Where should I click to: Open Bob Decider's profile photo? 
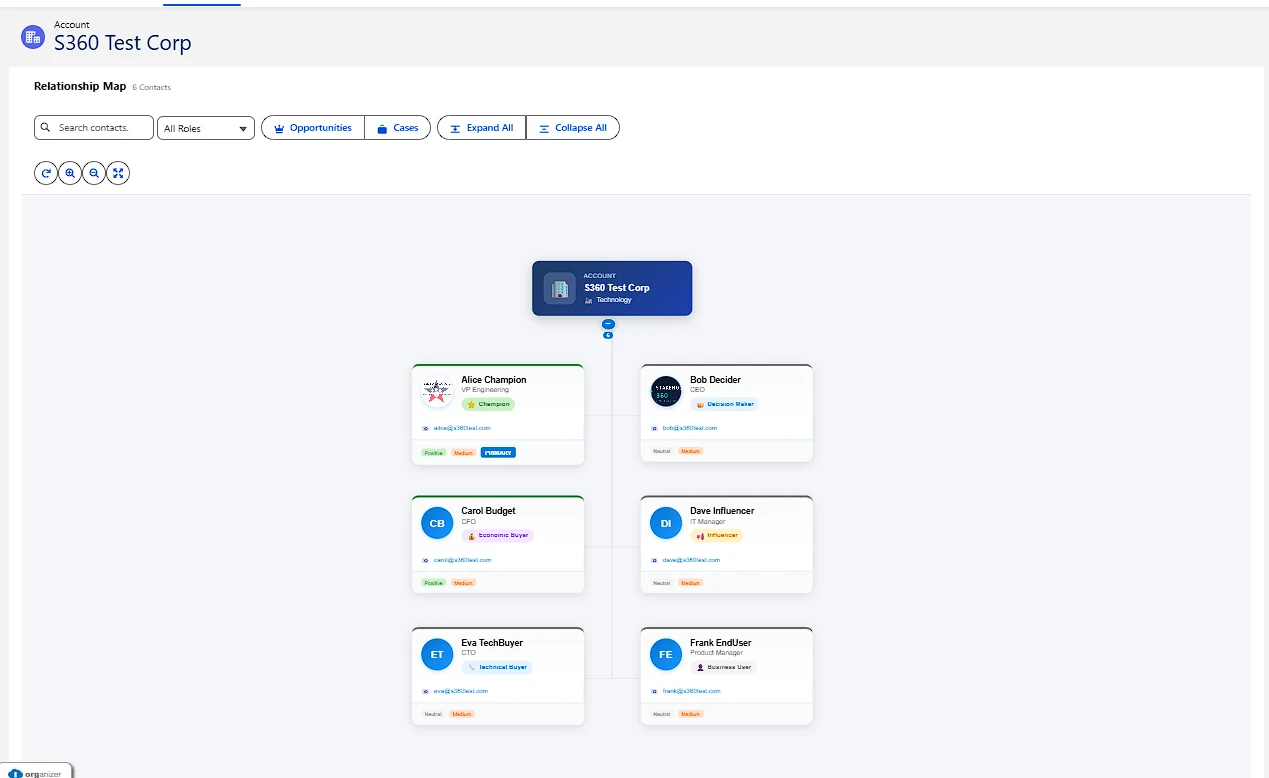666,391
